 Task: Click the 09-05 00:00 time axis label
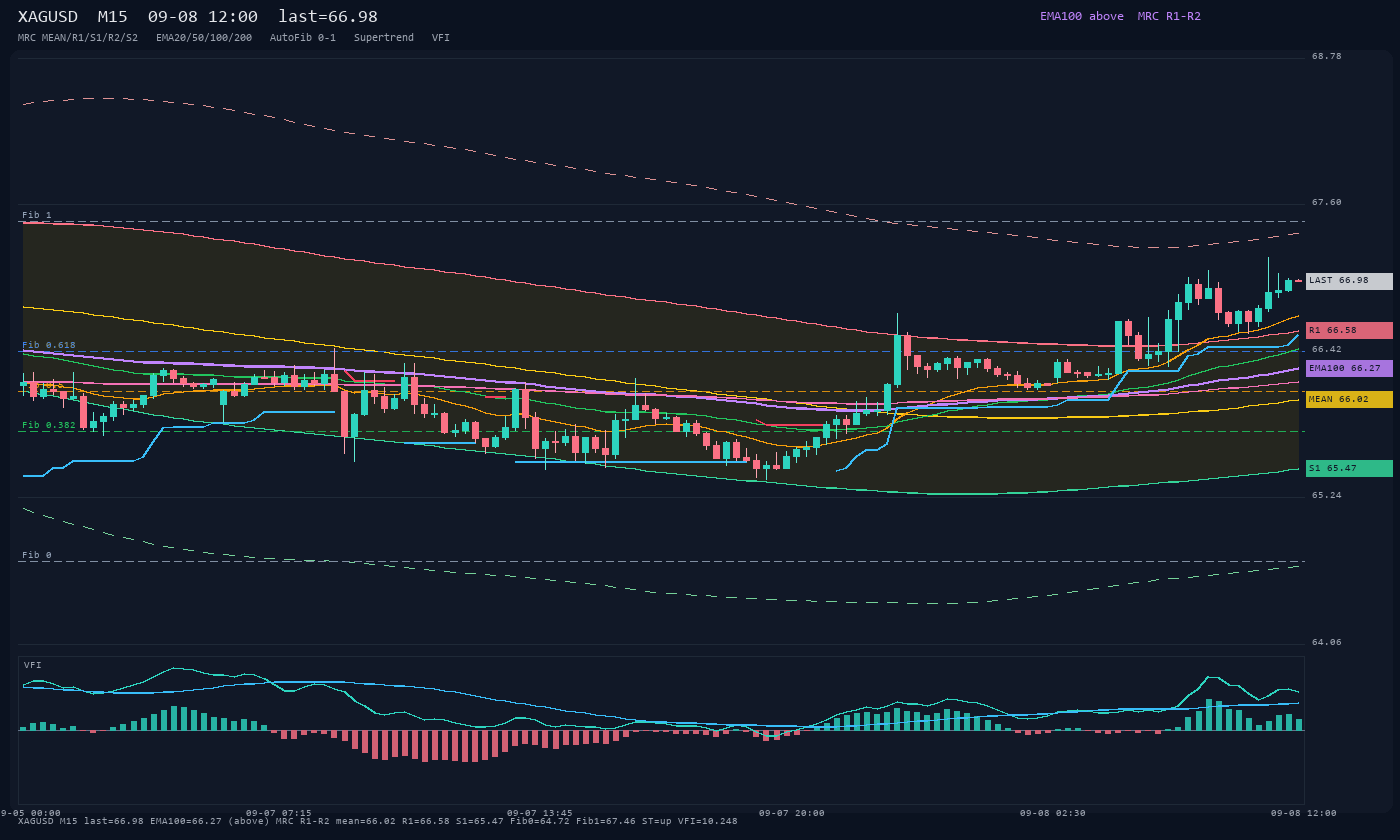tap(31, 813)
